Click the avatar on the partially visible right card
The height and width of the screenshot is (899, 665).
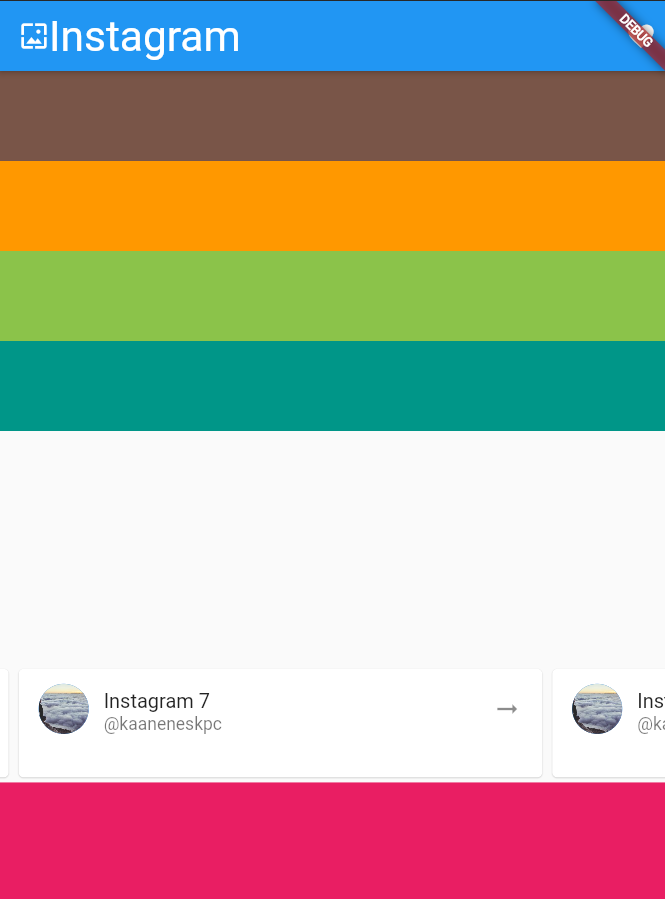597,709
